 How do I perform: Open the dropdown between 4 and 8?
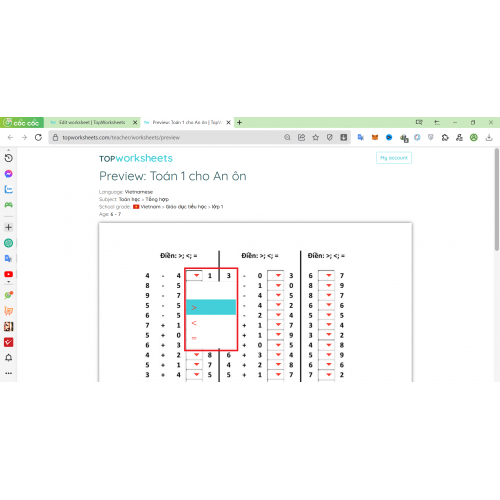[x=326, y=345]
